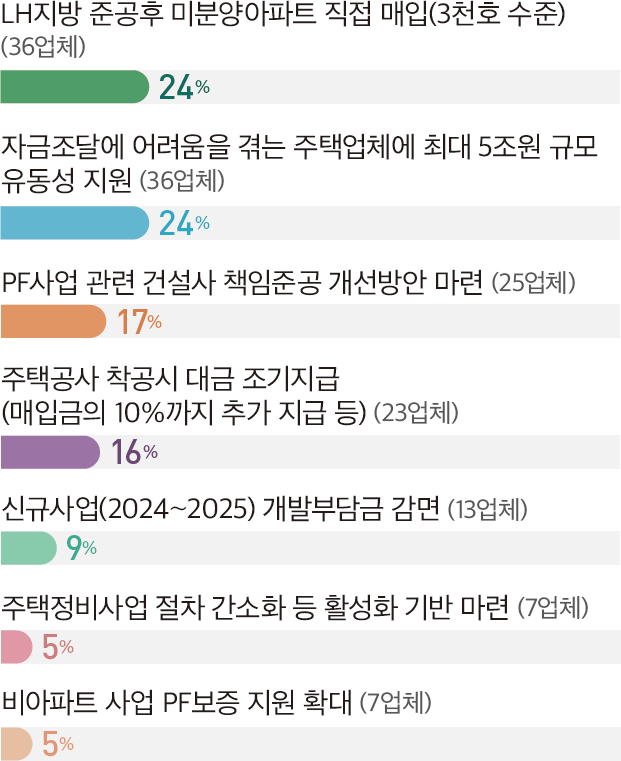Click the orange 17% bar
Viewport: 621px width, 761px height.
click(53, 321)
